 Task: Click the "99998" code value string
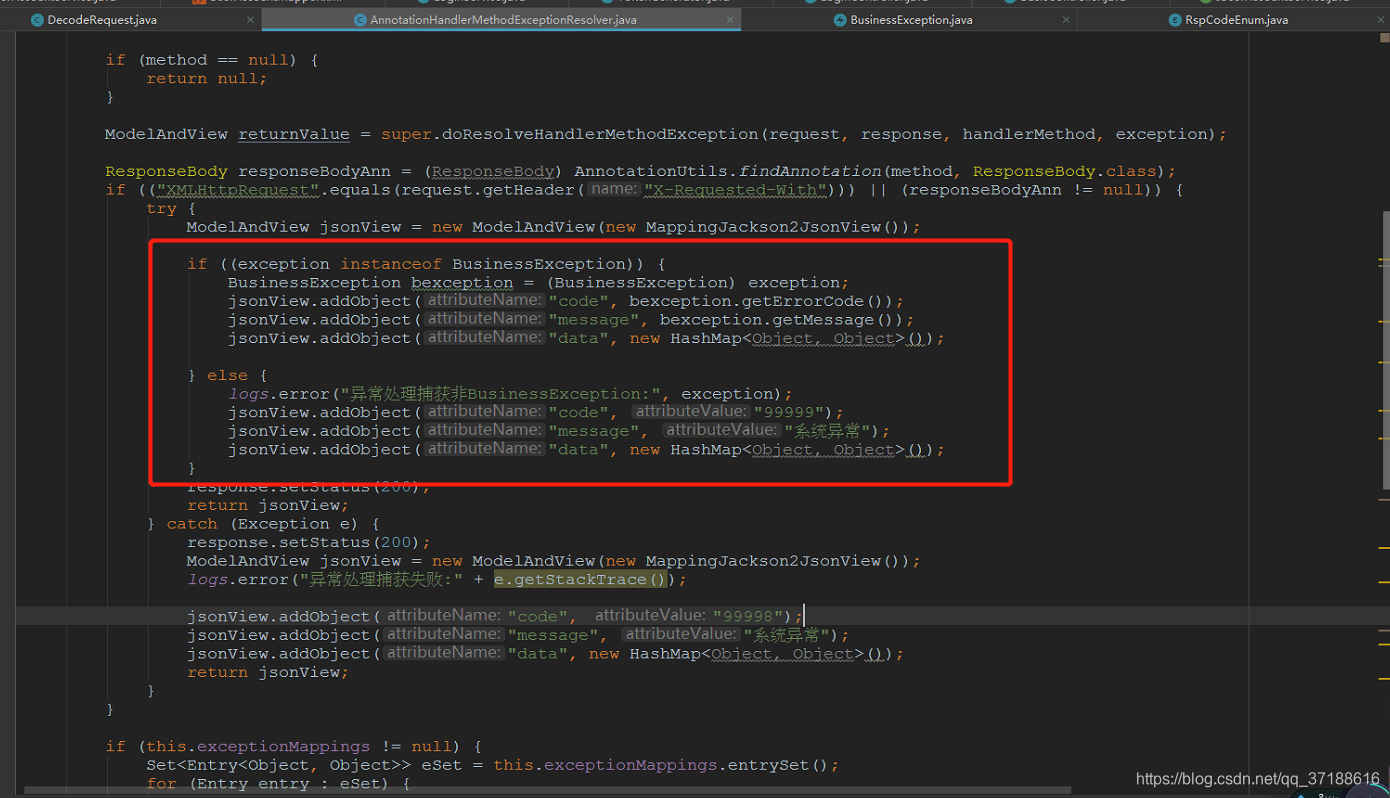[x=748, y=616]
